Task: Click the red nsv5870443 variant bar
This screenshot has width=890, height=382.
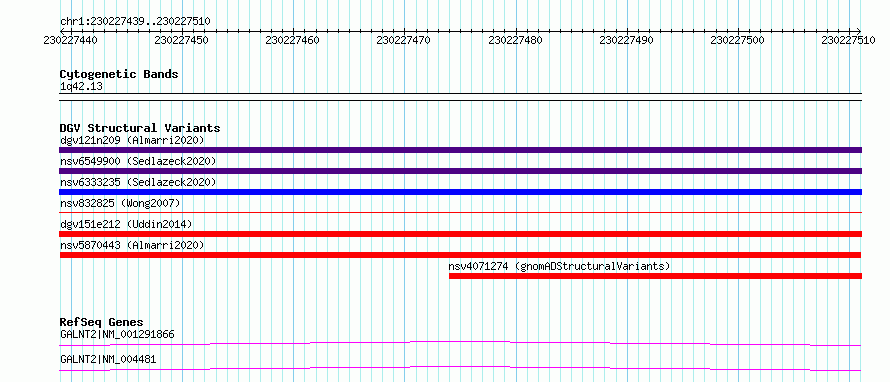Action: 460,255
